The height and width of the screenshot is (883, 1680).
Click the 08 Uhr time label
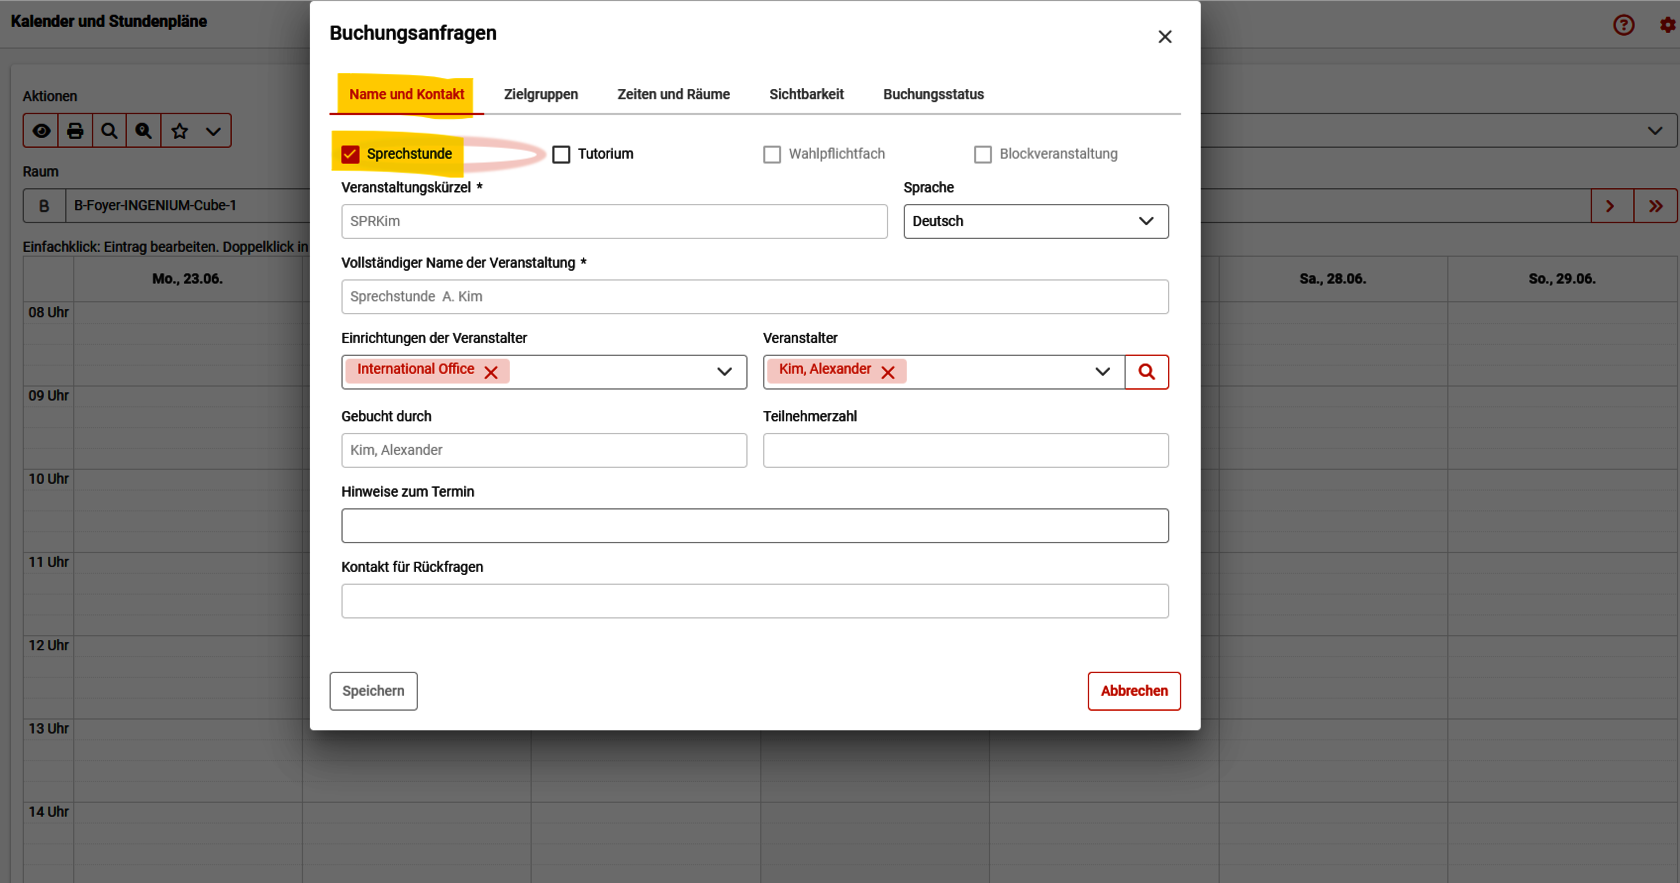click(x=49, y=312)
